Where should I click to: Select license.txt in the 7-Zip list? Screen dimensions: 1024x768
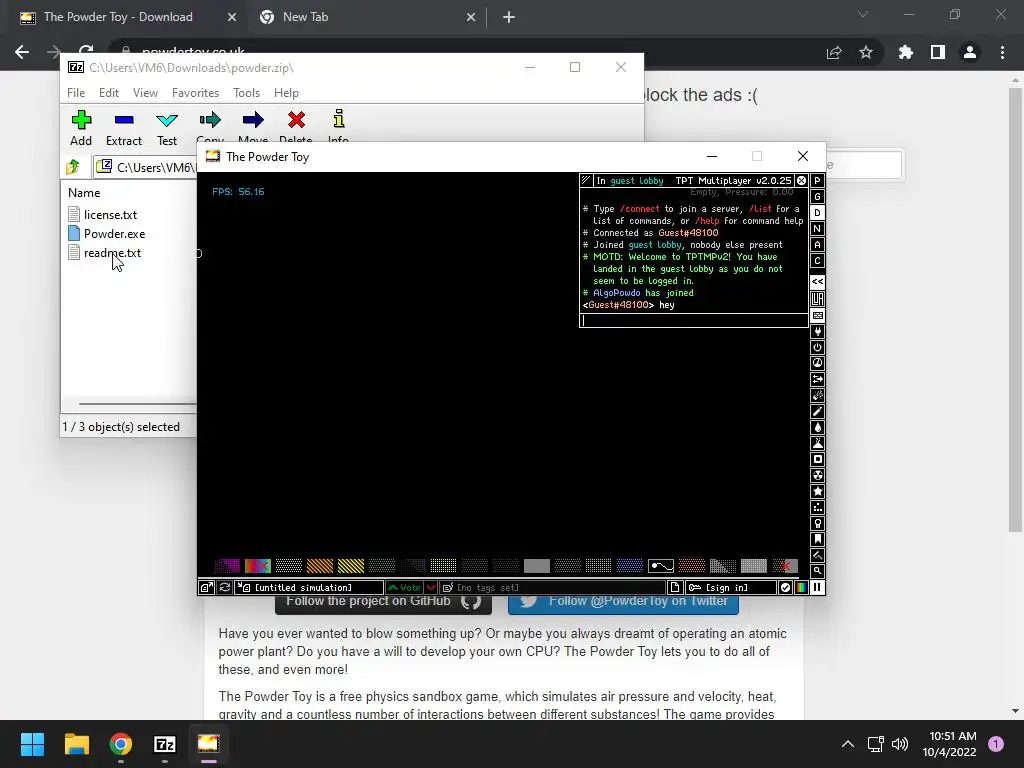point(110,215)
